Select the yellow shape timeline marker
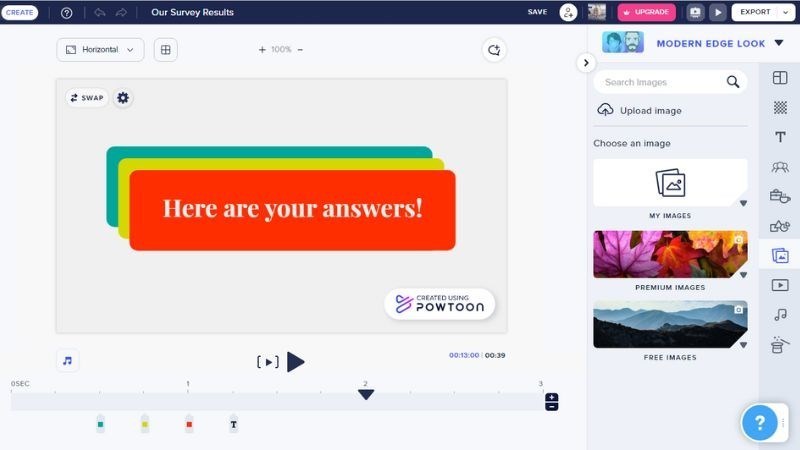 145,424
